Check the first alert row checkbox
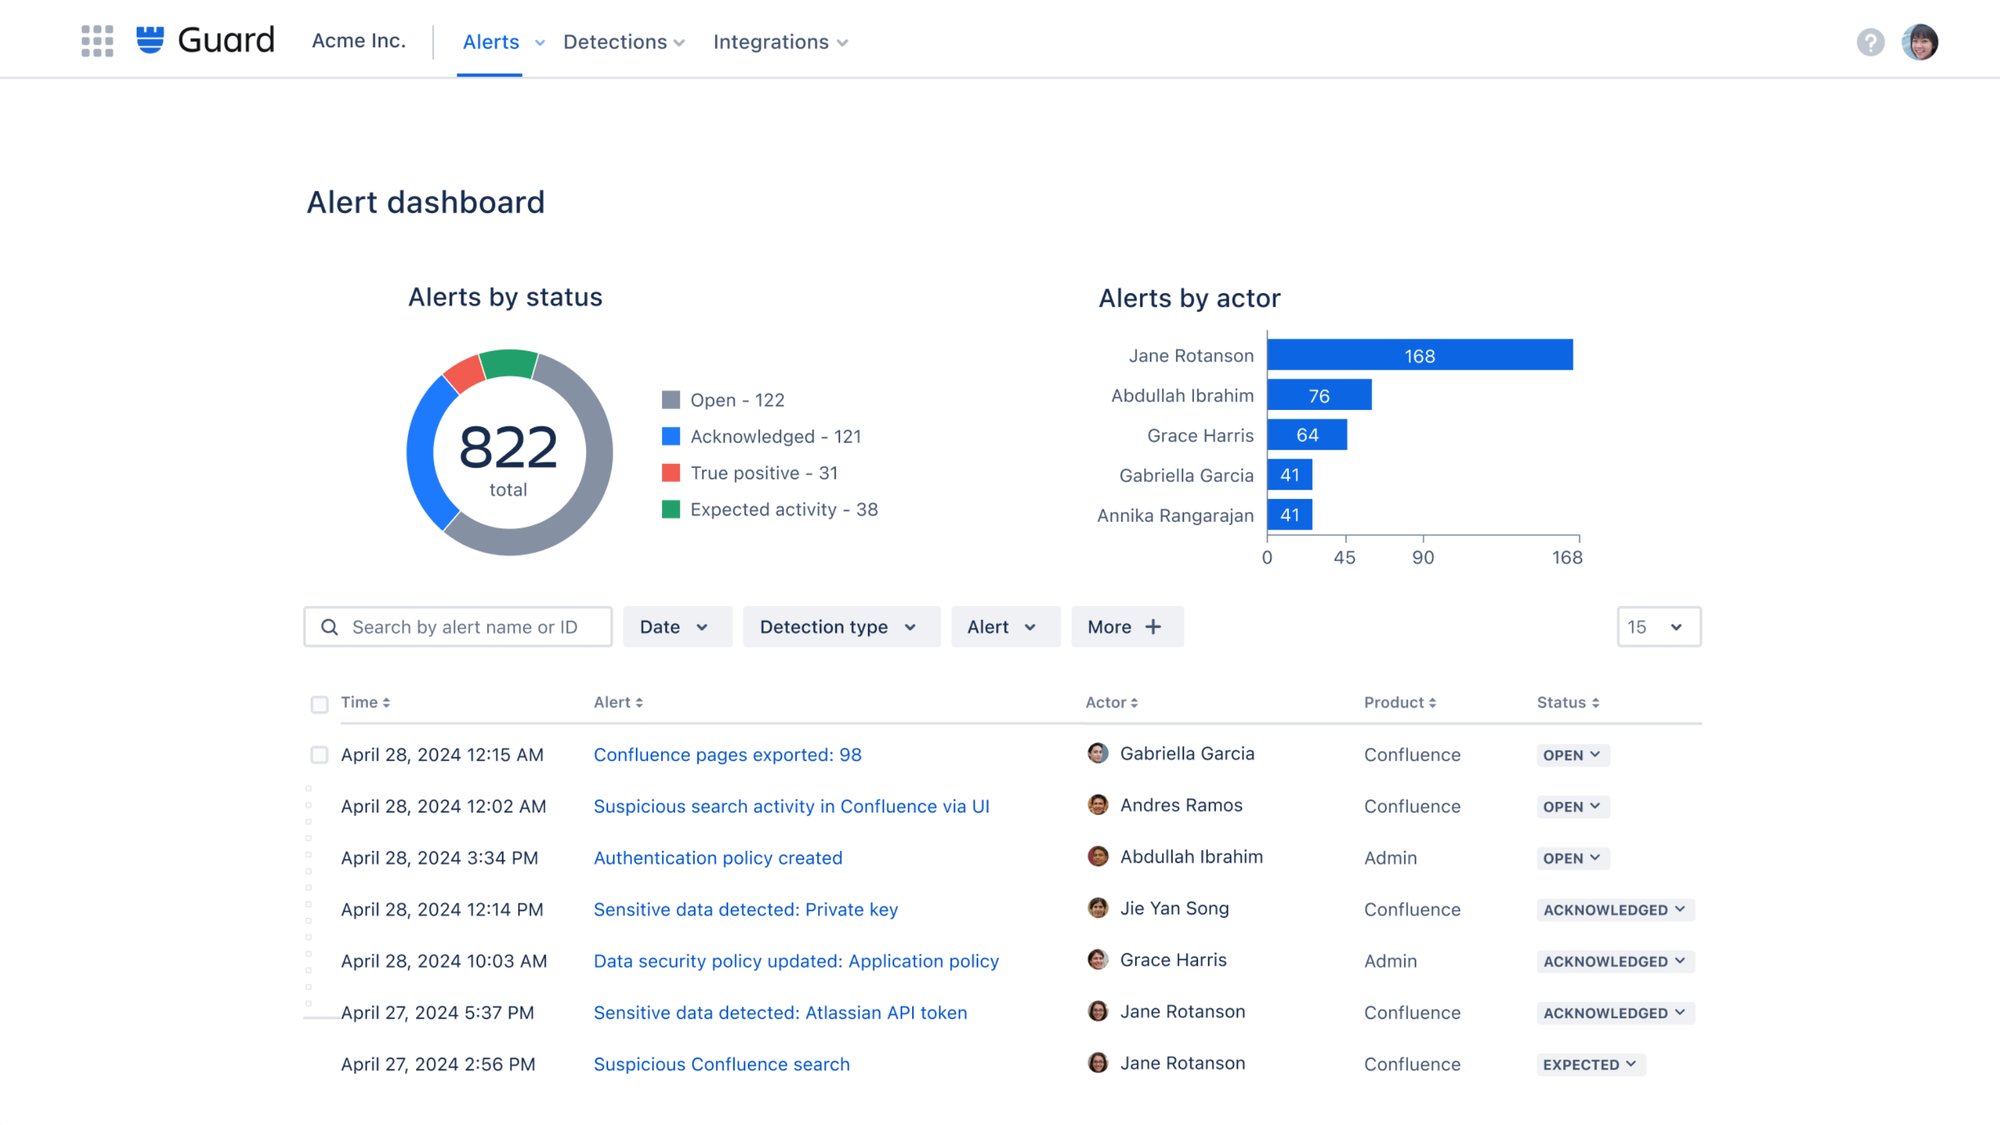The height and width of the screenshot is (1125, 2000). [x=319, y=755]
